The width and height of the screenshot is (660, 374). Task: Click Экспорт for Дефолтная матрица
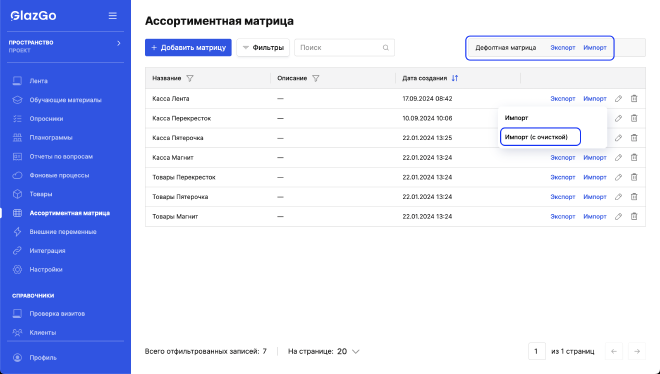coord(563,48)
